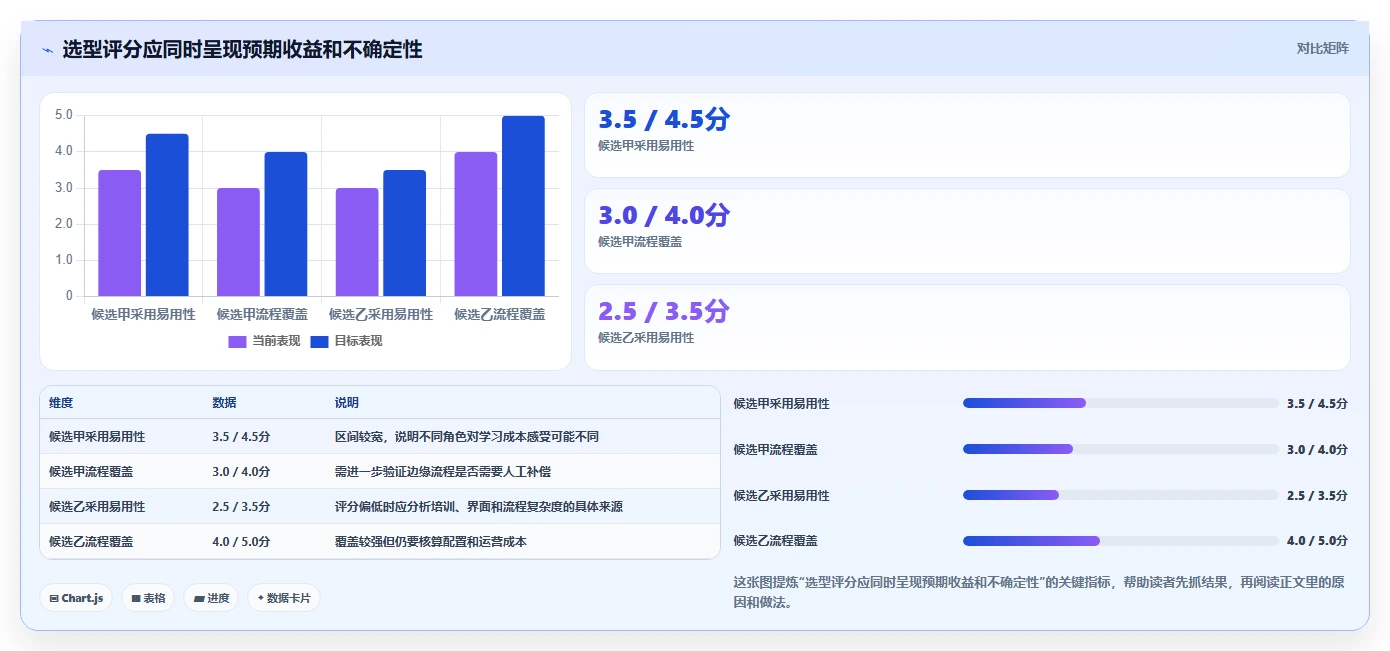Click the blue bar for 候选乙采用易用性
1390x651 pixels.
coord(405,233)
